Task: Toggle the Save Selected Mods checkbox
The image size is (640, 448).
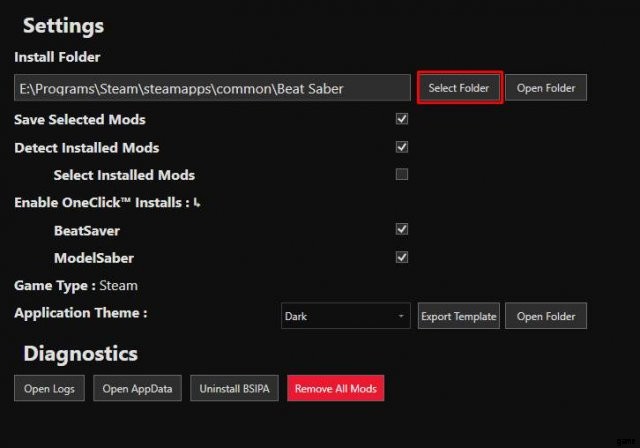Action: click(402, 119)
